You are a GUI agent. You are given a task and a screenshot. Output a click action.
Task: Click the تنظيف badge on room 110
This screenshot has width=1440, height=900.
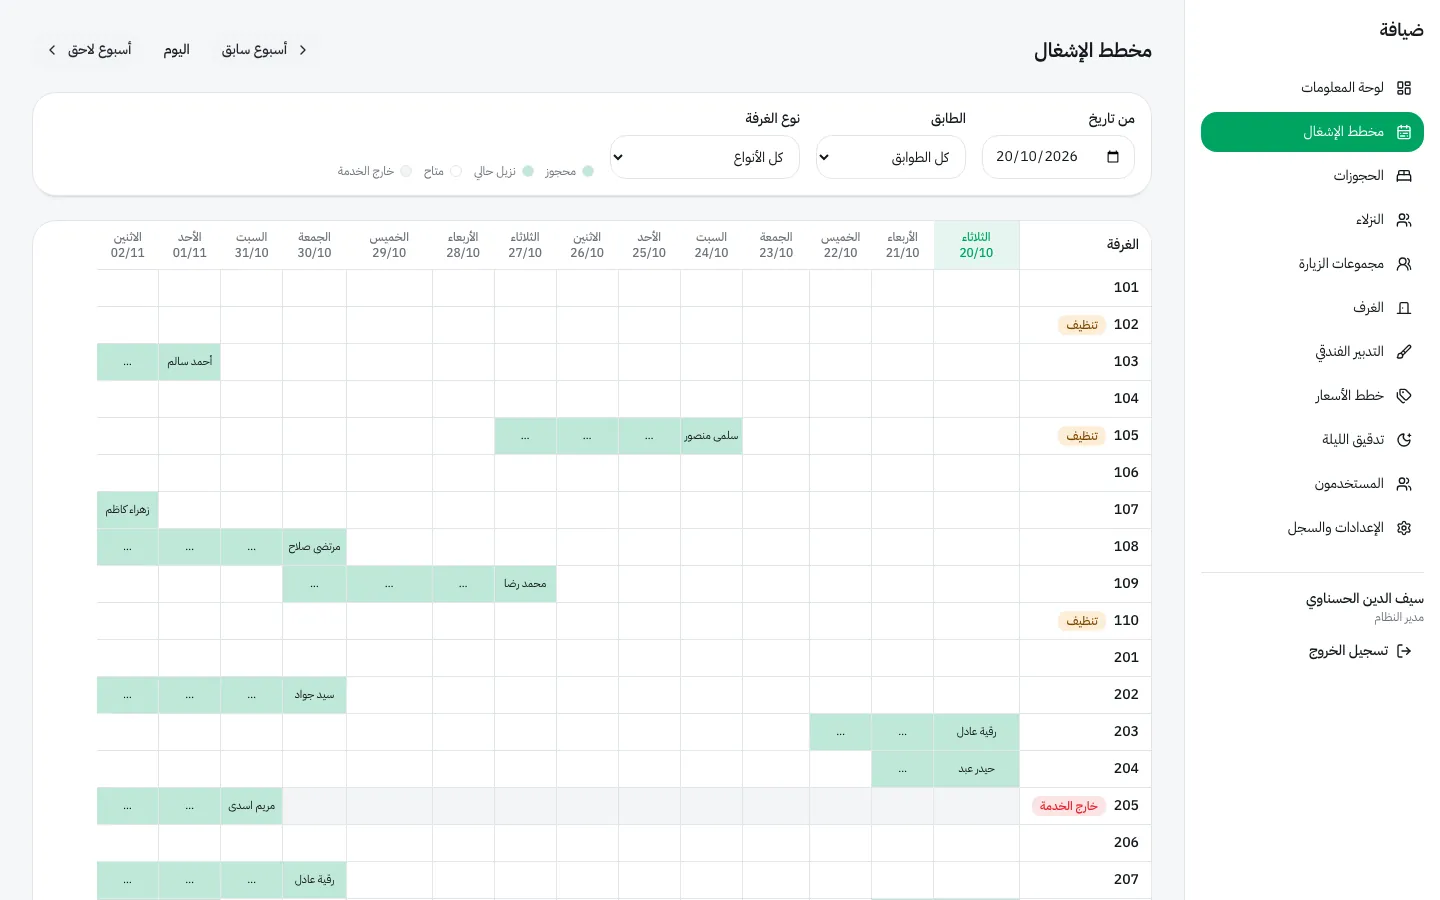coord(1082,621)
